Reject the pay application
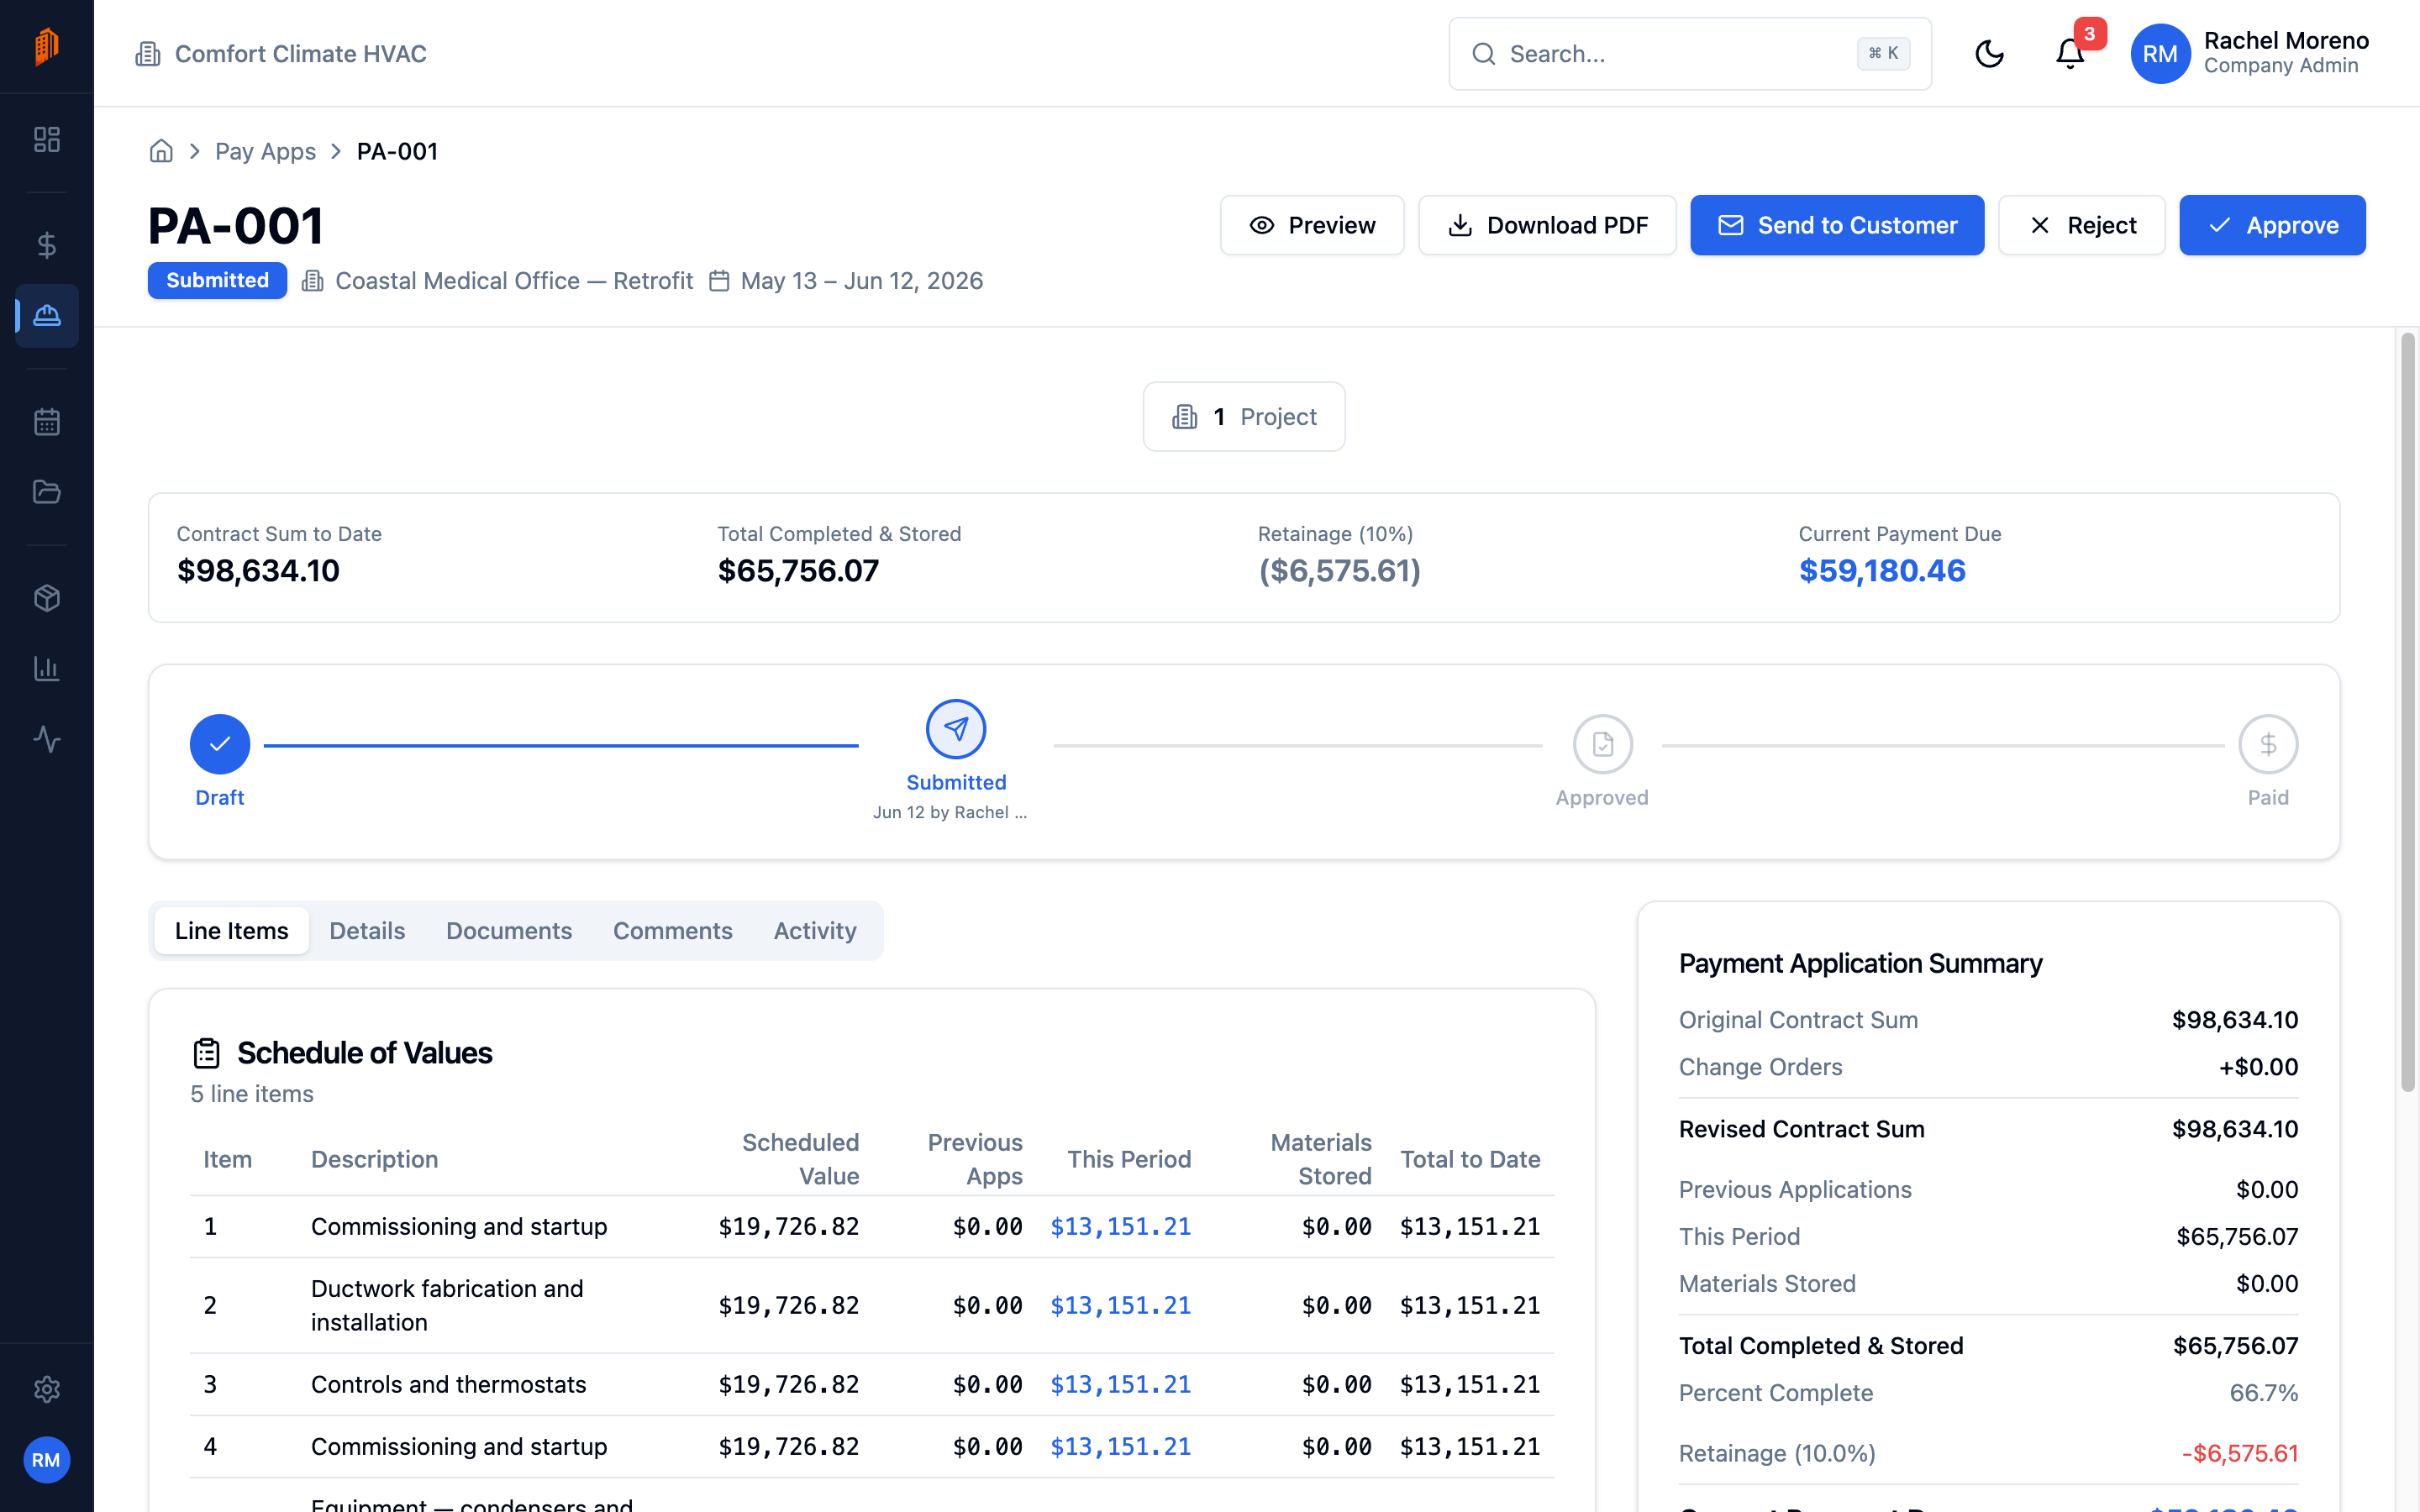The image size is (2420, 1512). pyautogui.click(x=2082, y=225)
